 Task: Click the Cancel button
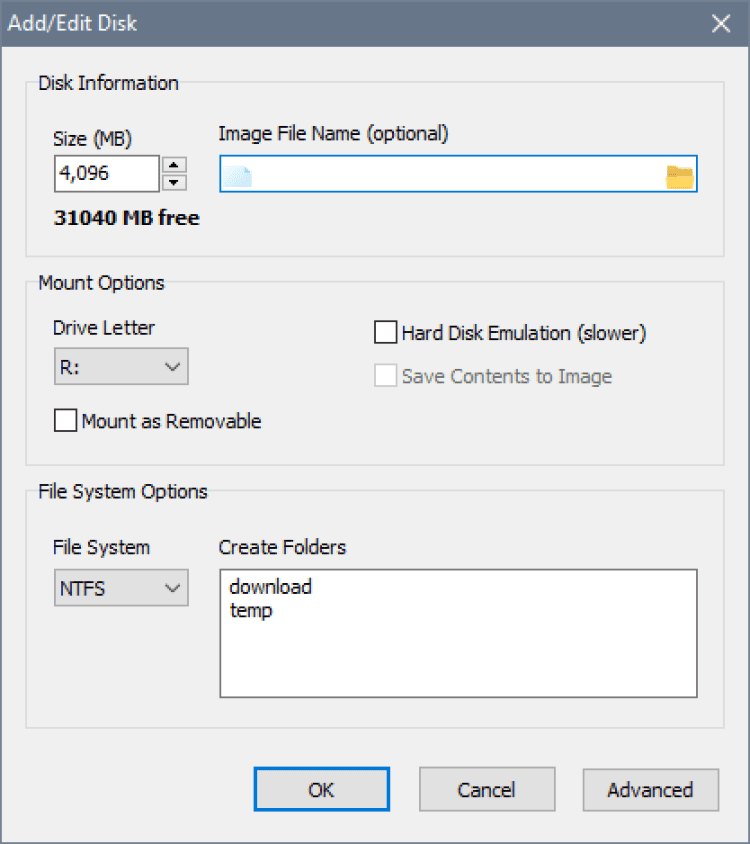click(x=486, y=789)
